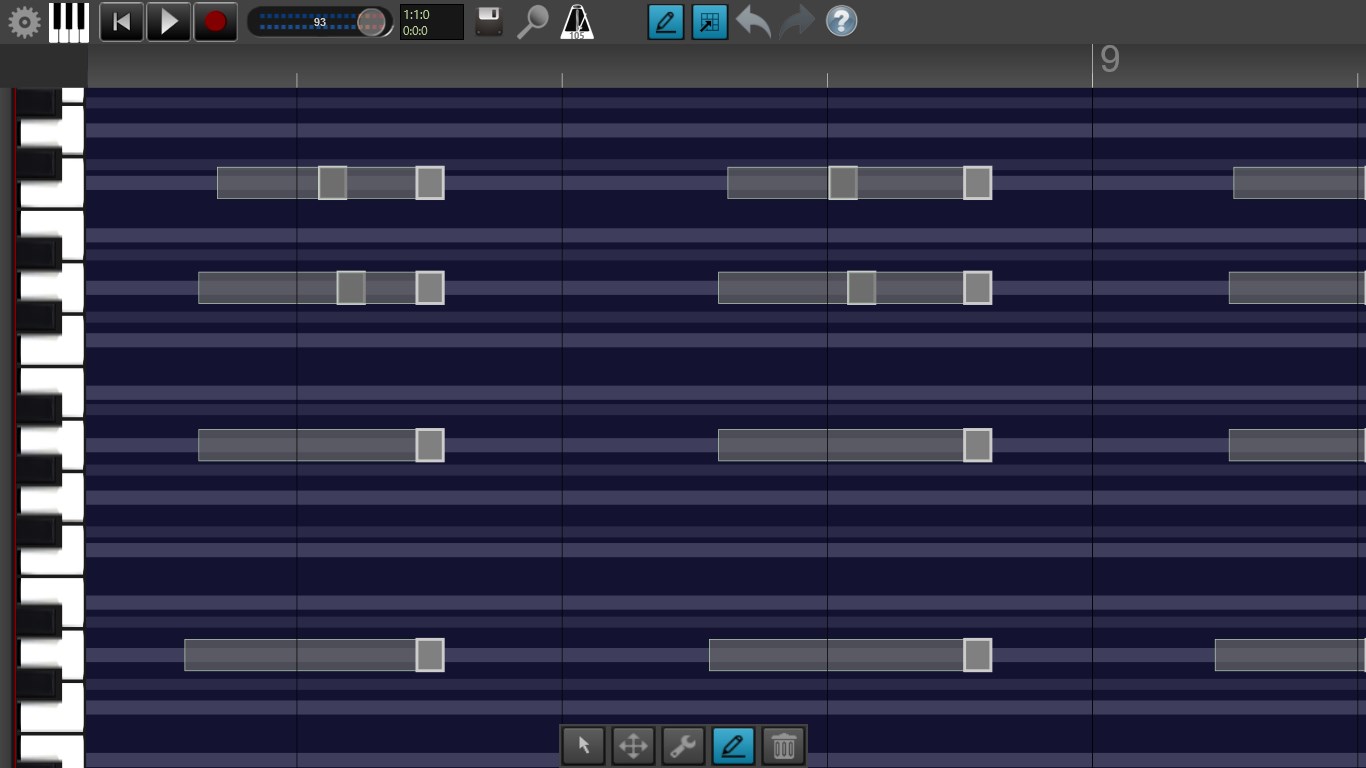Click the 1:1:0 time position display
The image size is (1366, 768).
coord(430,21)
